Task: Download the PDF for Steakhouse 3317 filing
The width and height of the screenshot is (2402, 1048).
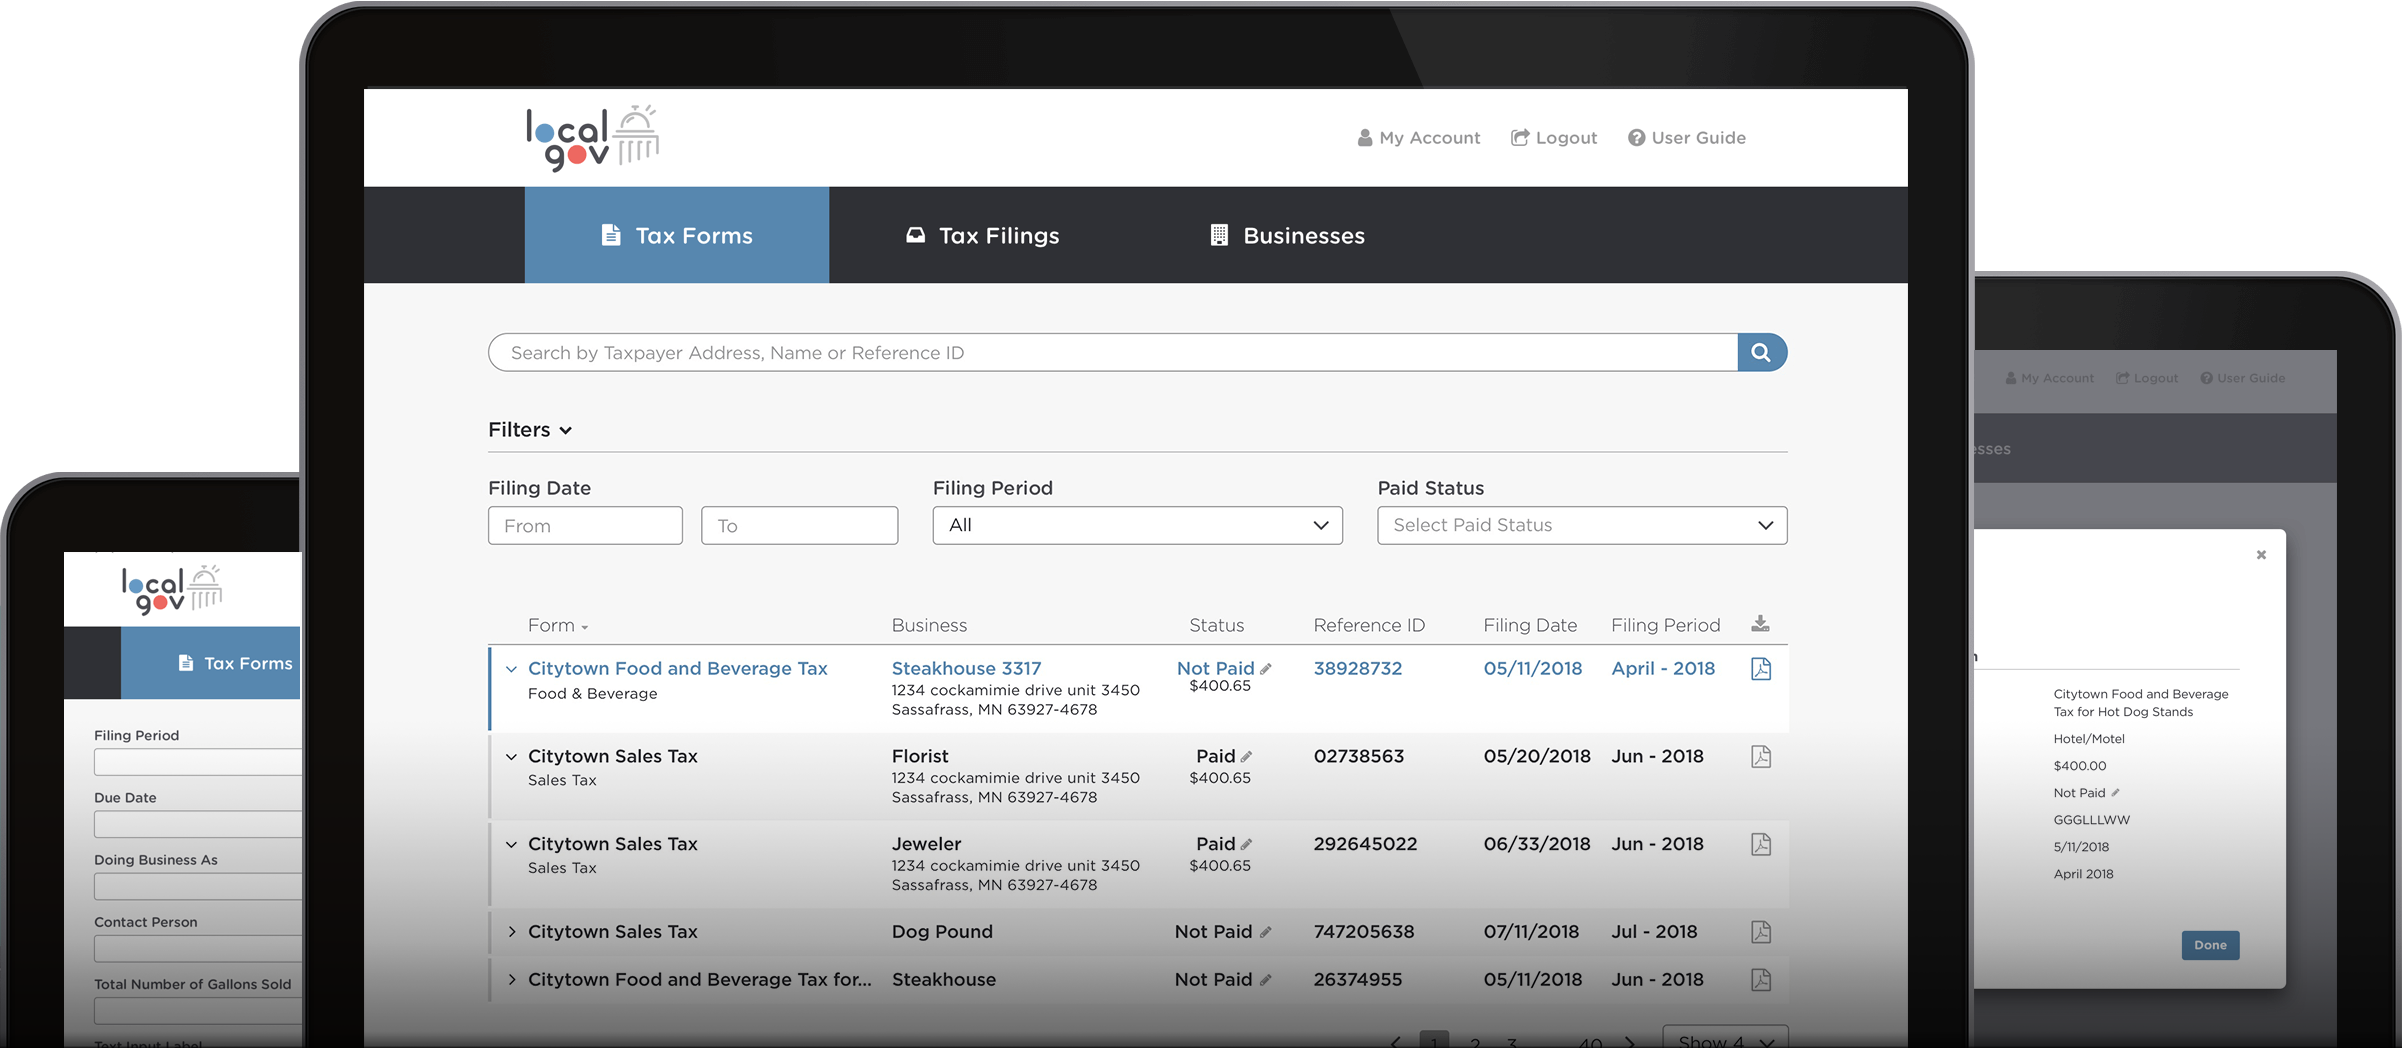Action: pyautogui.click(x=1760, y=668)
